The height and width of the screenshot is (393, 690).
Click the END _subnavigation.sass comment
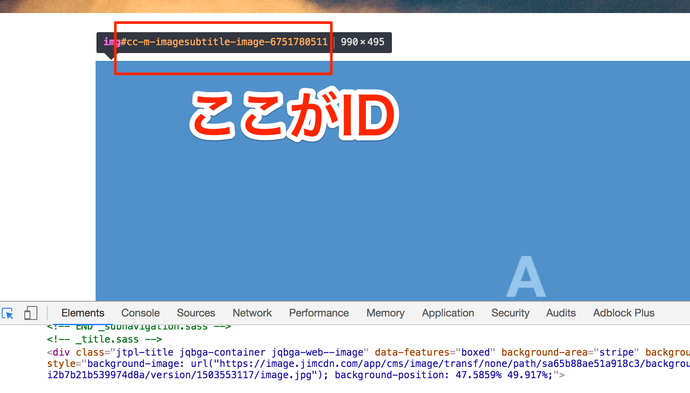139,327
